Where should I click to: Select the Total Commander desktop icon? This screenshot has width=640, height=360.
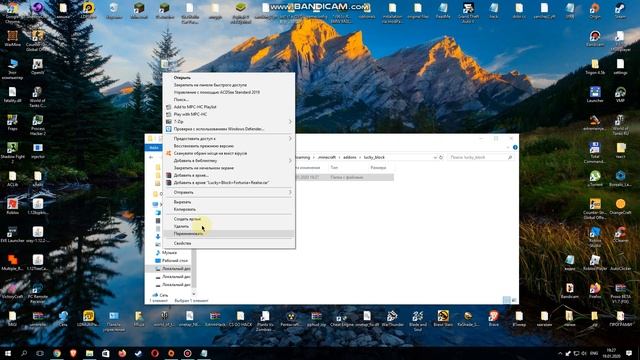[595, 153]
